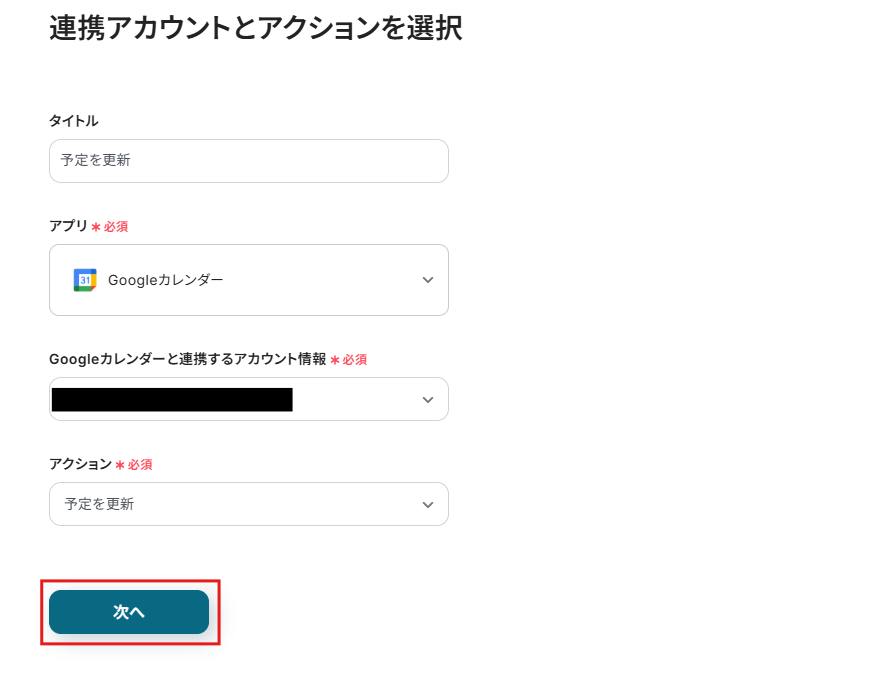Click the 次へ button

click(129, 612)
